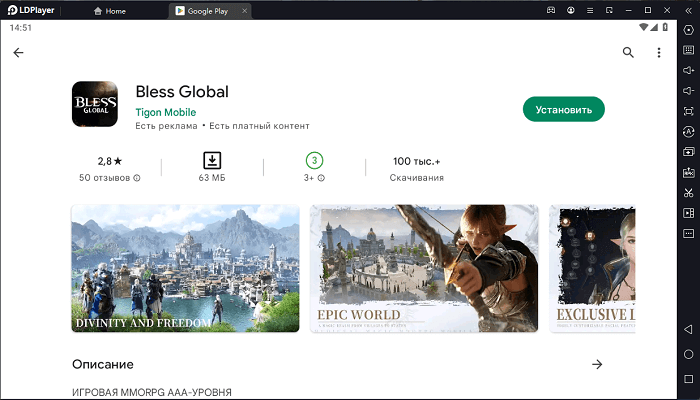Click the Есть платный контент label
This screenshot has width=700, height=400.
[259, 126]
